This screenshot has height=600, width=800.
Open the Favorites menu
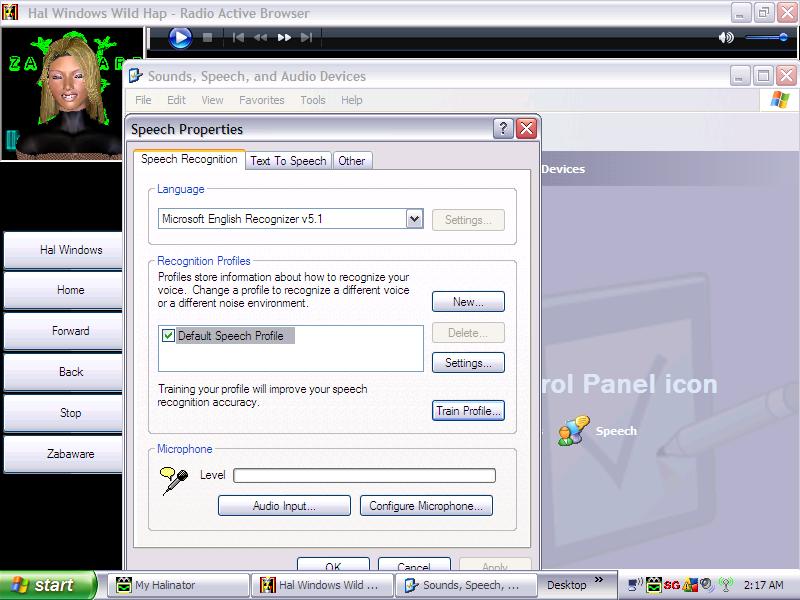[262, 100]
